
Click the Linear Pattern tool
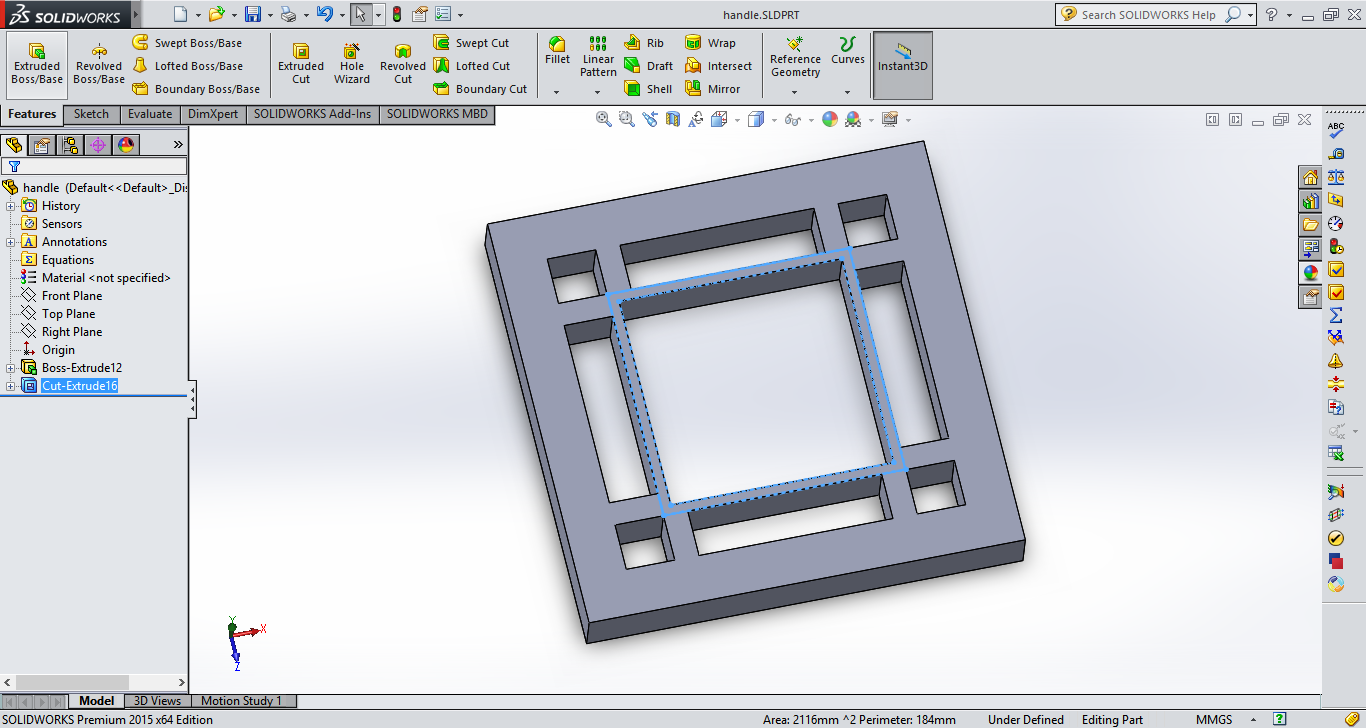click(x=598, y=57)
